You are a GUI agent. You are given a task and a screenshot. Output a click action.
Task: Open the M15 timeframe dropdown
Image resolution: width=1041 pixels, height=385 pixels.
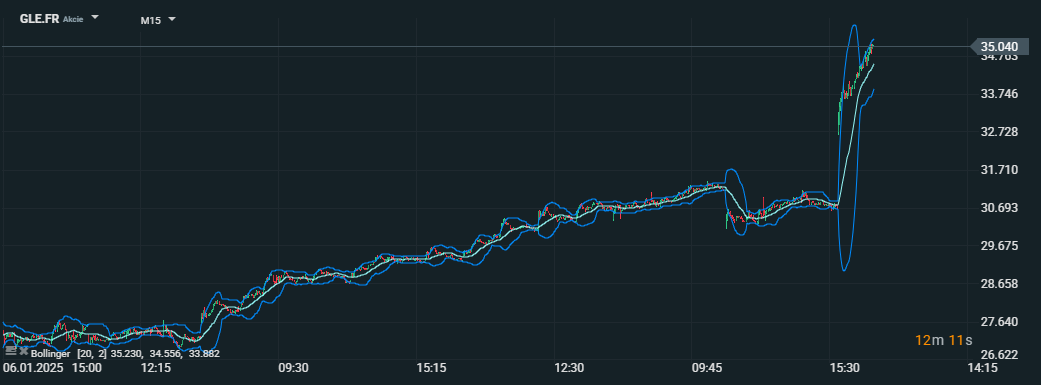tap(172, 19)
